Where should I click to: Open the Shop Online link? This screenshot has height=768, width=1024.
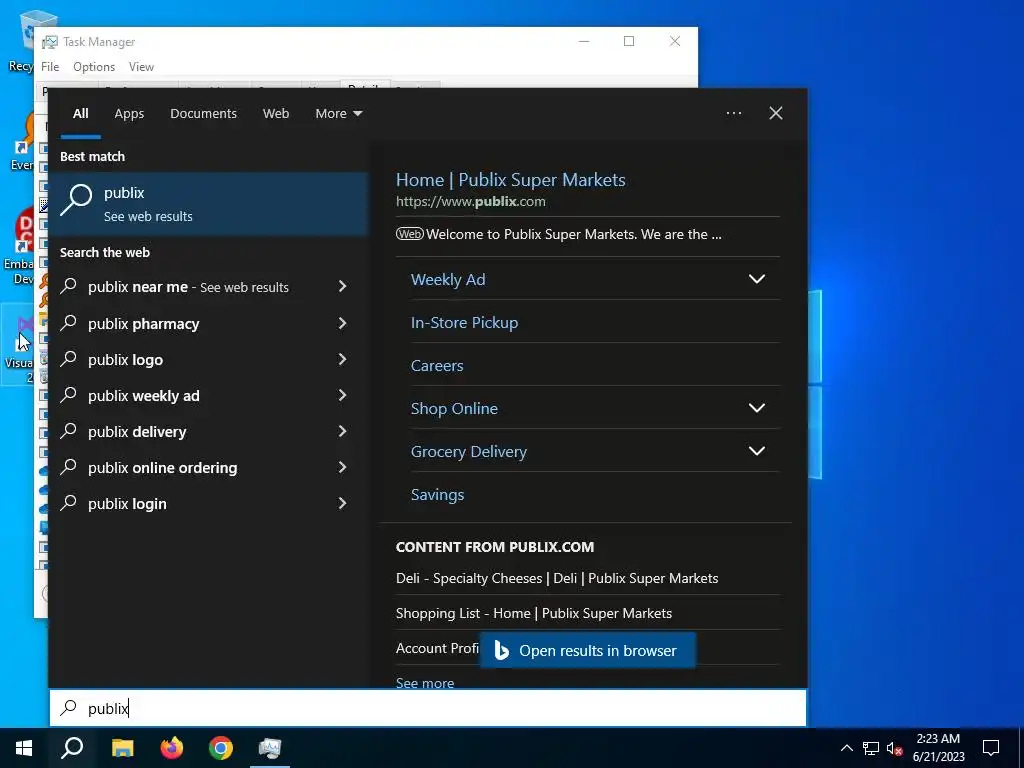point(454,408)
